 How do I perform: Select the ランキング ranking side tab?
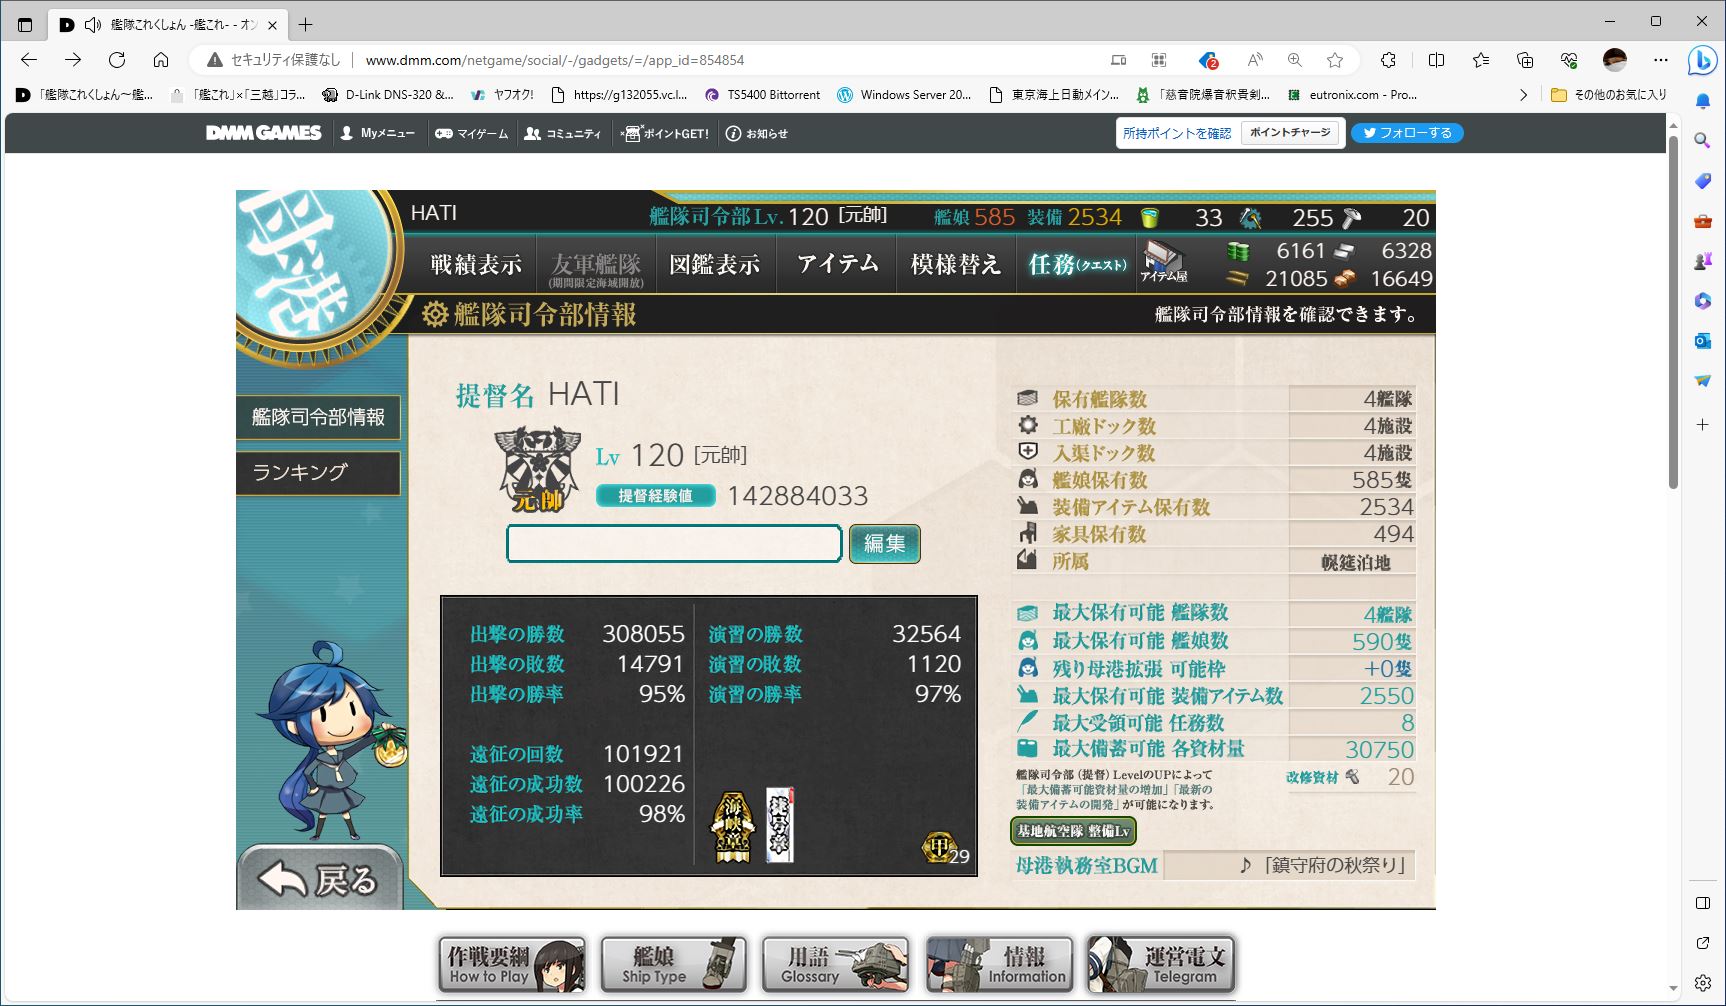[318, 472]
